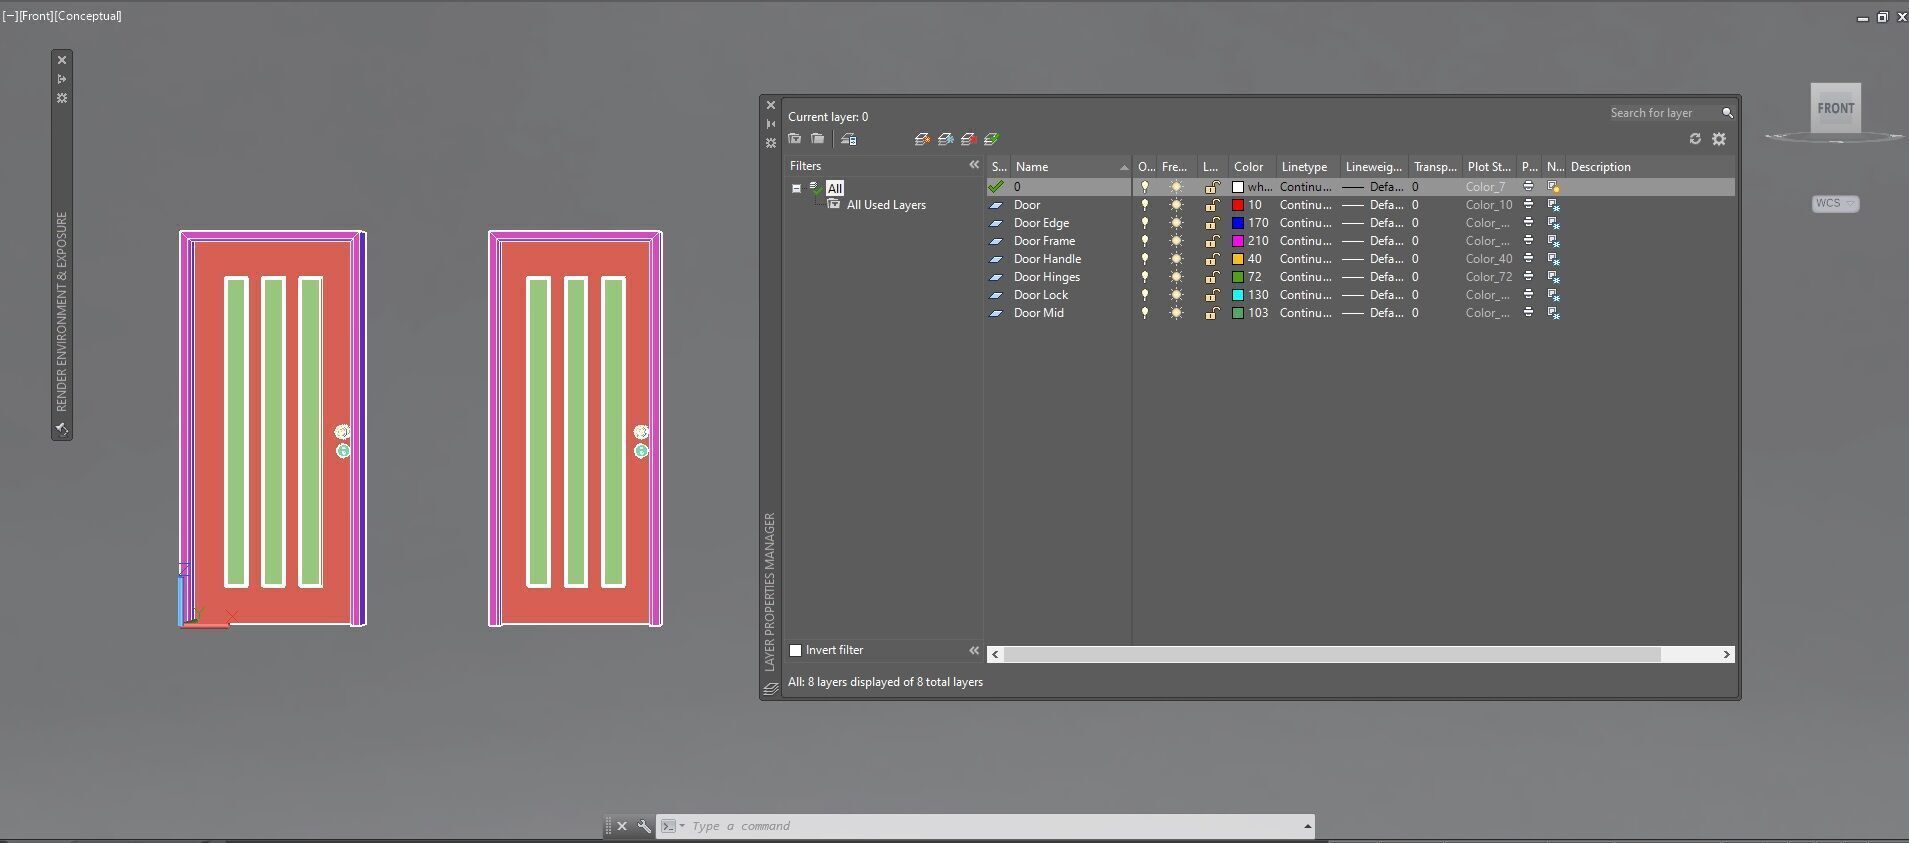Image resolution: width=1909 pixels, height=843 pixels.
Task: Click the customize wrench on command line
Action: coord(644,826)
